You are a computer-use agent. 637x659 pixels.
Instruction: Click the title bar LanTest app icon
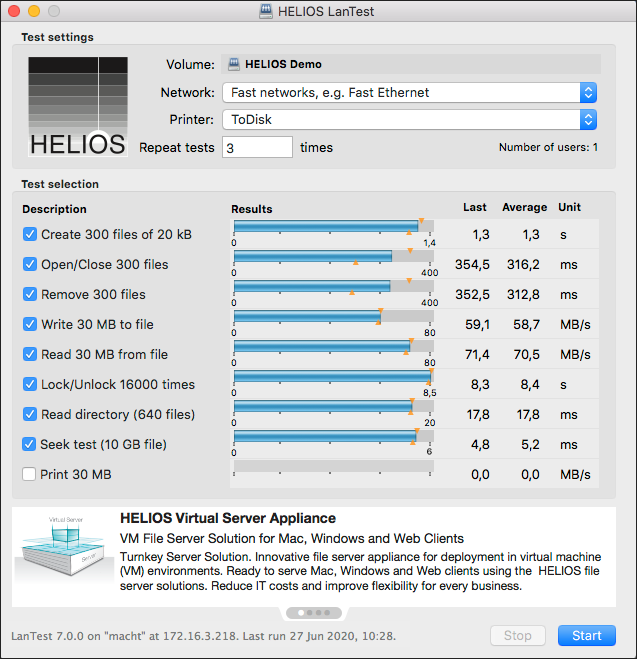click(x=266, y=11)
